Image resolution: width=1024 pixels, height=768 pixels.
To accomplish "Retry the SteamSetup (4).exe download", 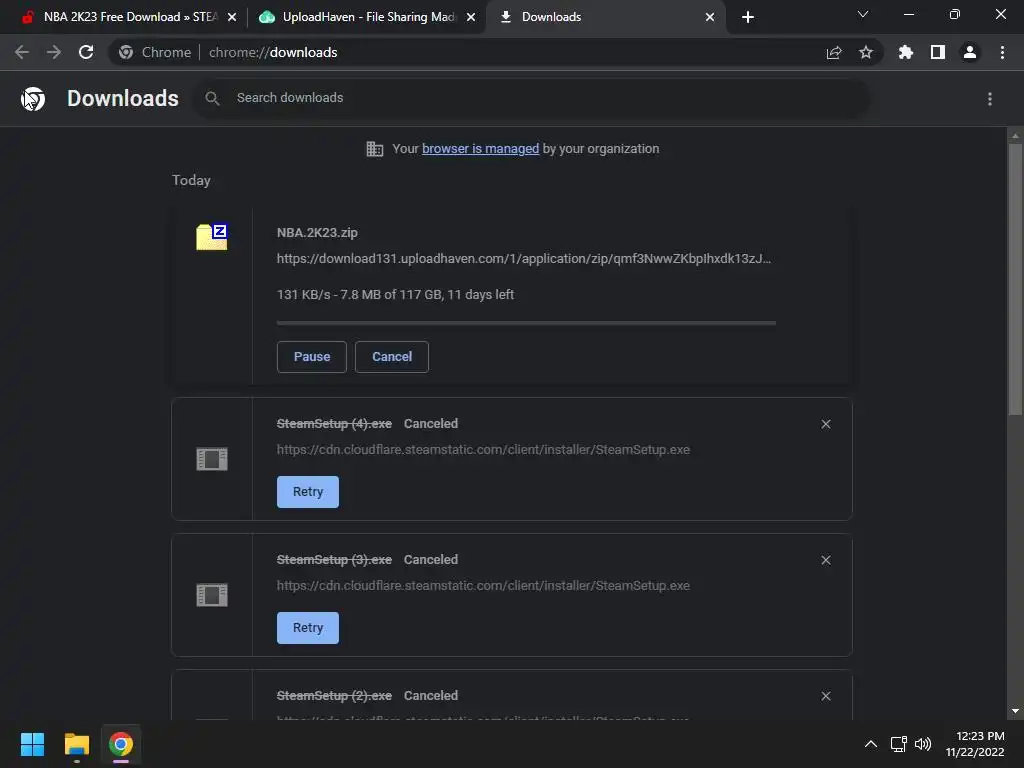I will pyautogui.click(x=308, y=492).
